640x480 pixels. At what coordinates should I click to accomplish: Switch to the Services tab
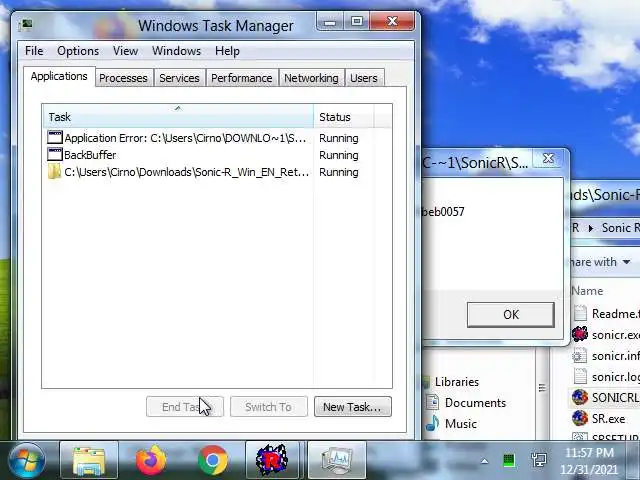179,78
